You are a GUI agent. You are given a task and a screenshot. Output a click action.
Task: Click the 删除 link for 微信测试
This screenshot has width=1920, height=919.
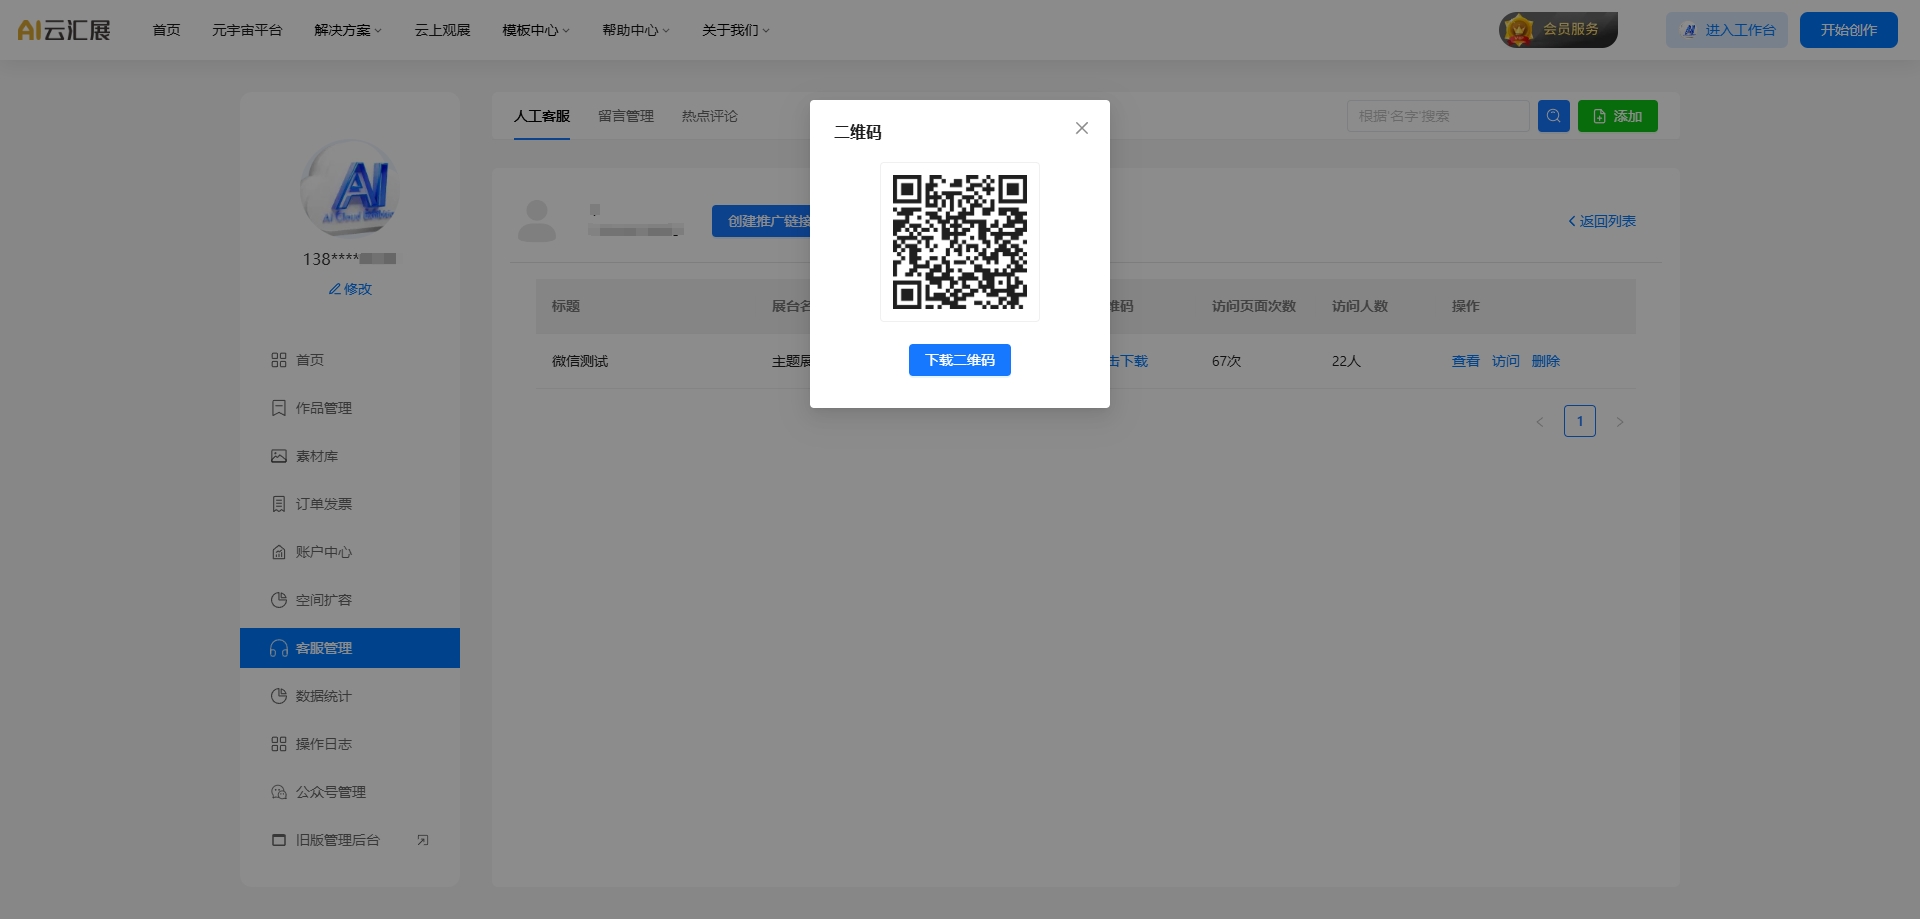[1546, 361]
